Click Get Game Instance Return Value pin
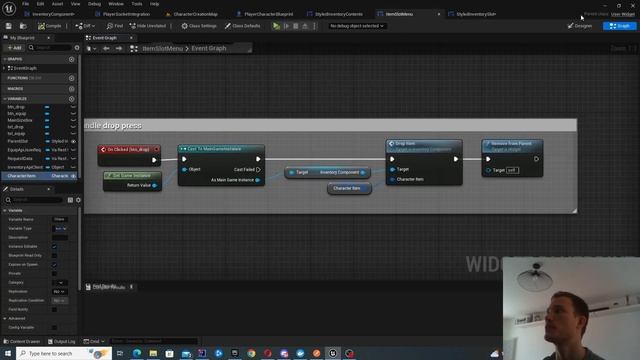640x360 pixels. pos(154,185)
